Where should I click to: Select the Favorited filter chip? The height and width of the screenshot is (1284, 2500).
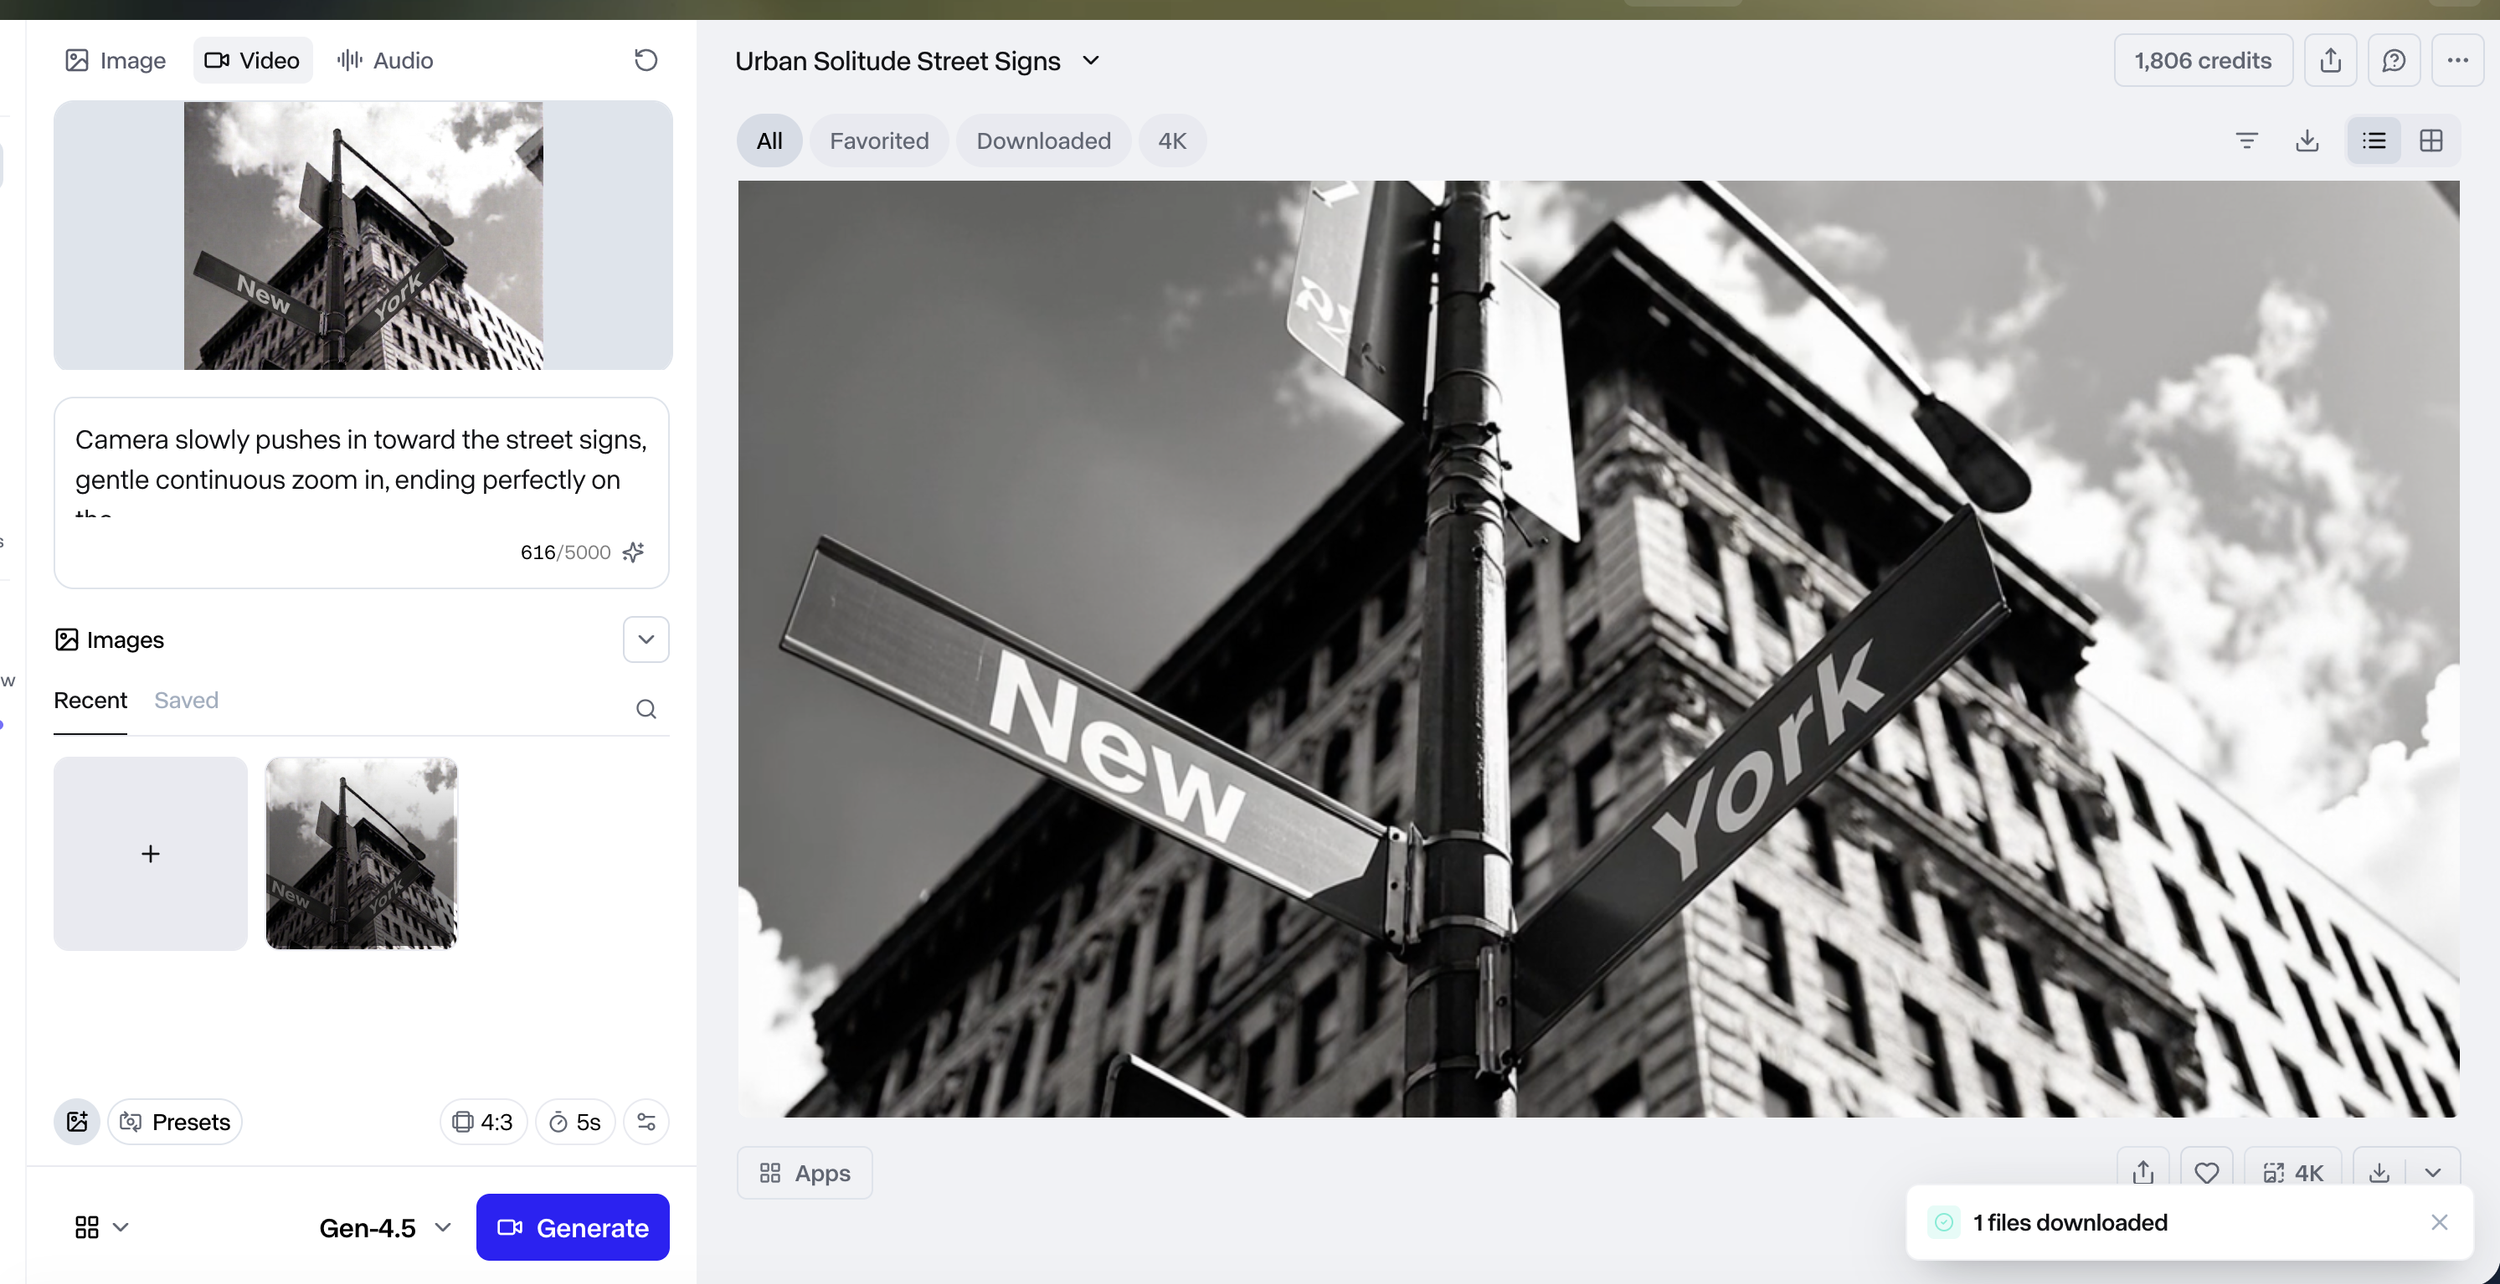pyautogui.click(x=879, y=141)
